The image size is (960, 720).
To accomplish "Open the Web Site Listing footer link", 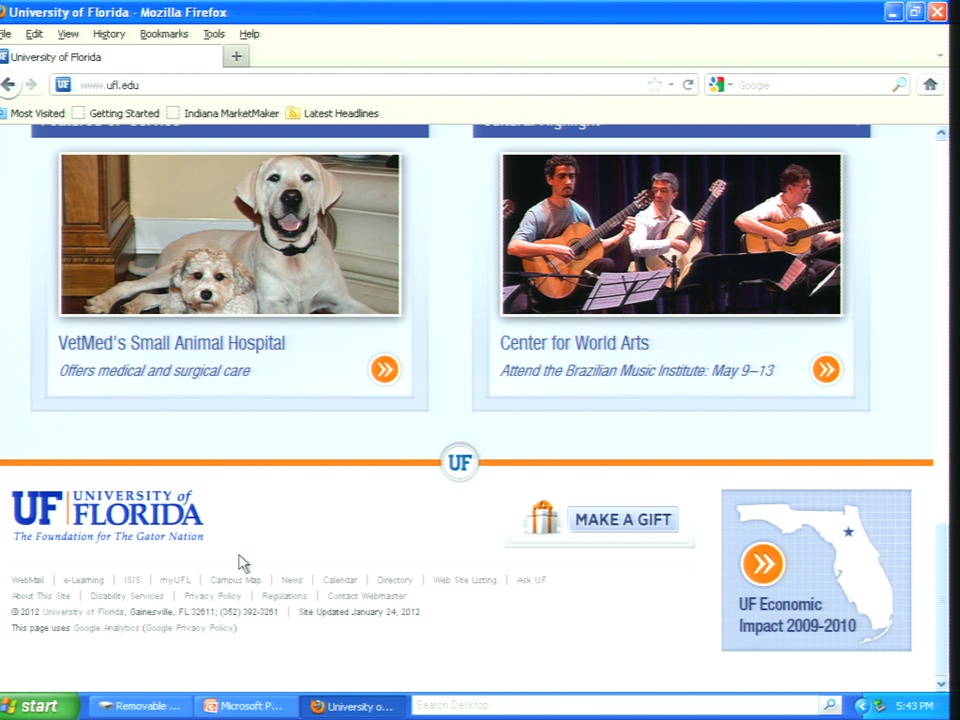I will coord(465,580).
